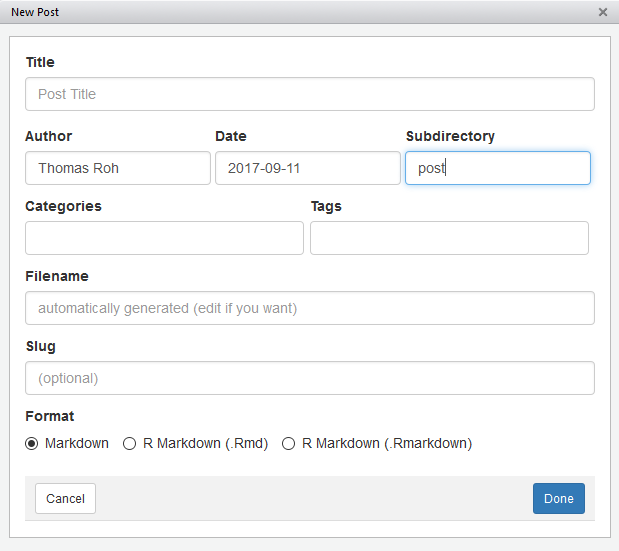Click the Filename label text

click(x=57, y=276)
